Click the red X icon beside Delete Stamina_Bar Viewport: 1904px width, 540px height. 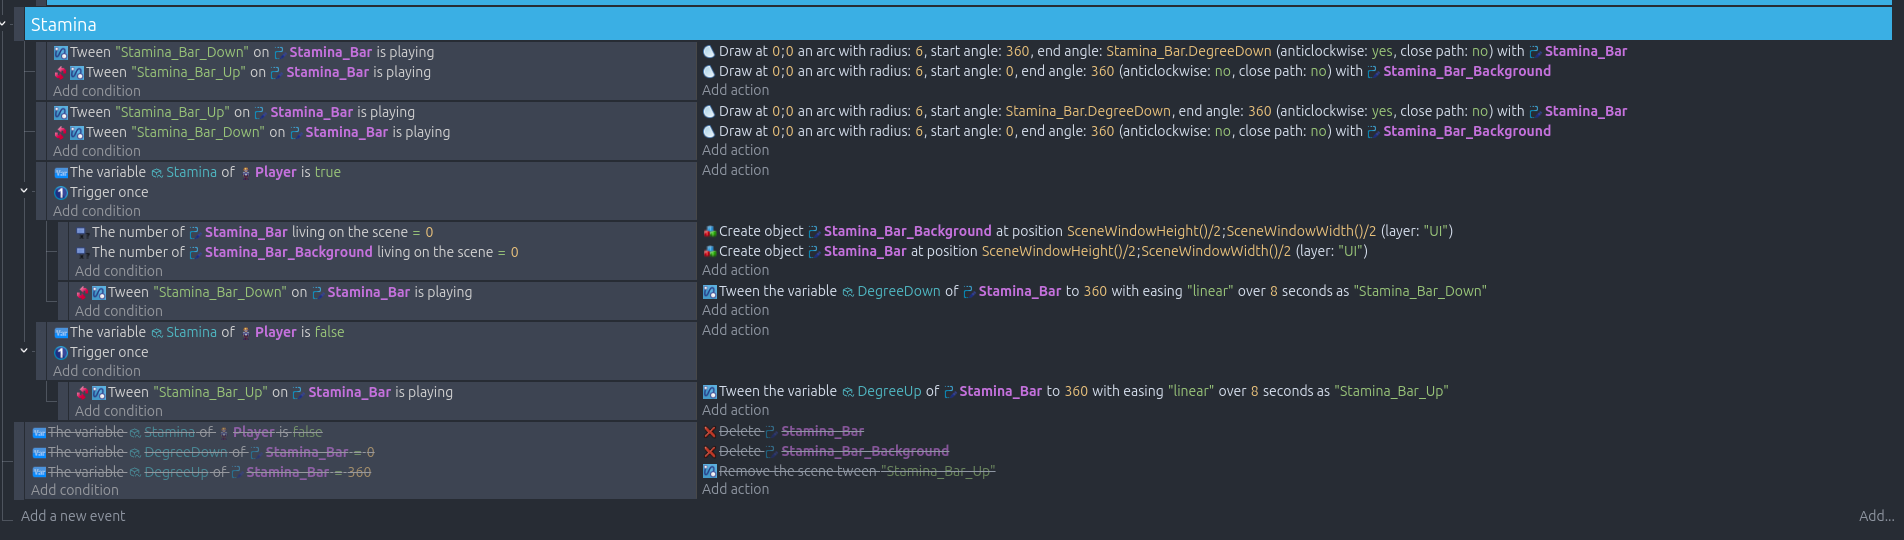[x=709, y=432]
